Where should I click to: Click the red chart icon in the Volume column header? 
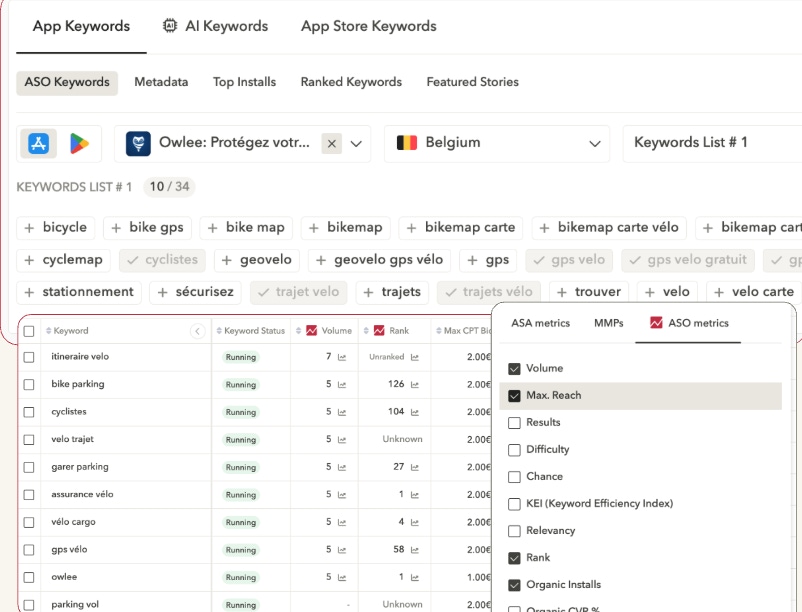coord(311,330)
